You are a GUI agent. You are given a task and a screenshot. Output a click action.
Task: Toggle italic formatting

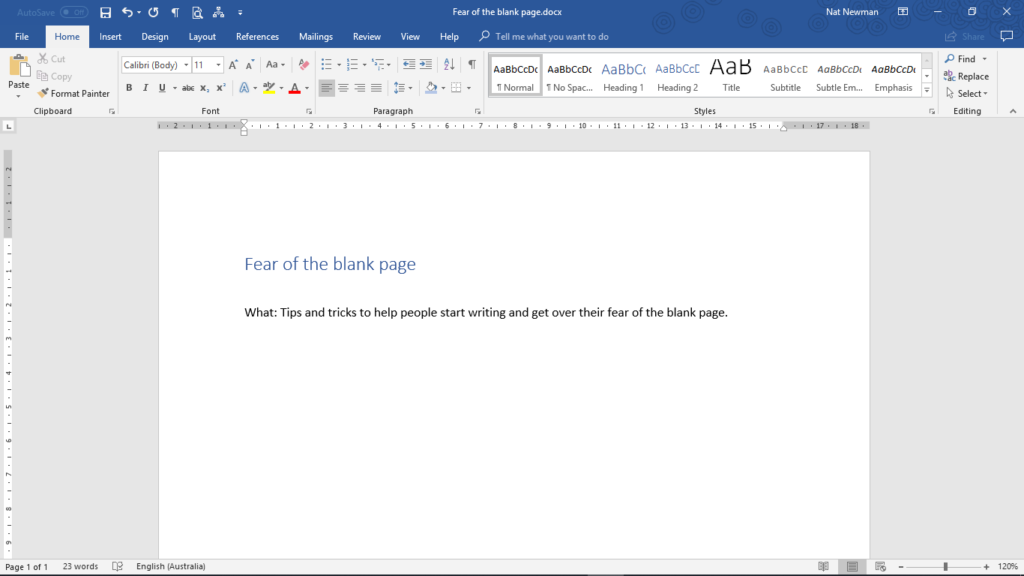click(x=145, y=88)
